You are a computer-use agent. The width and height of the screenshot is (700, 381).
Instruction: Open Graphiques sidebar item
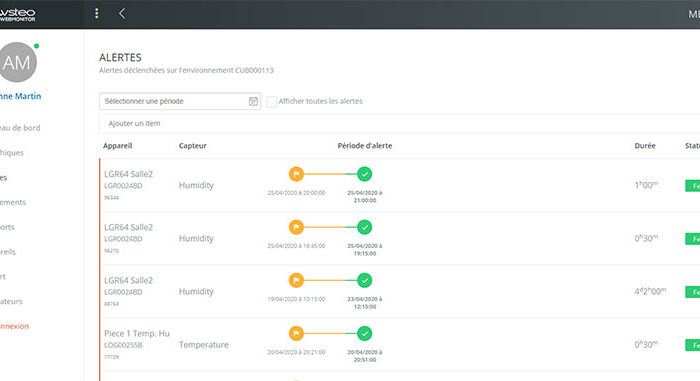[12, 153]
